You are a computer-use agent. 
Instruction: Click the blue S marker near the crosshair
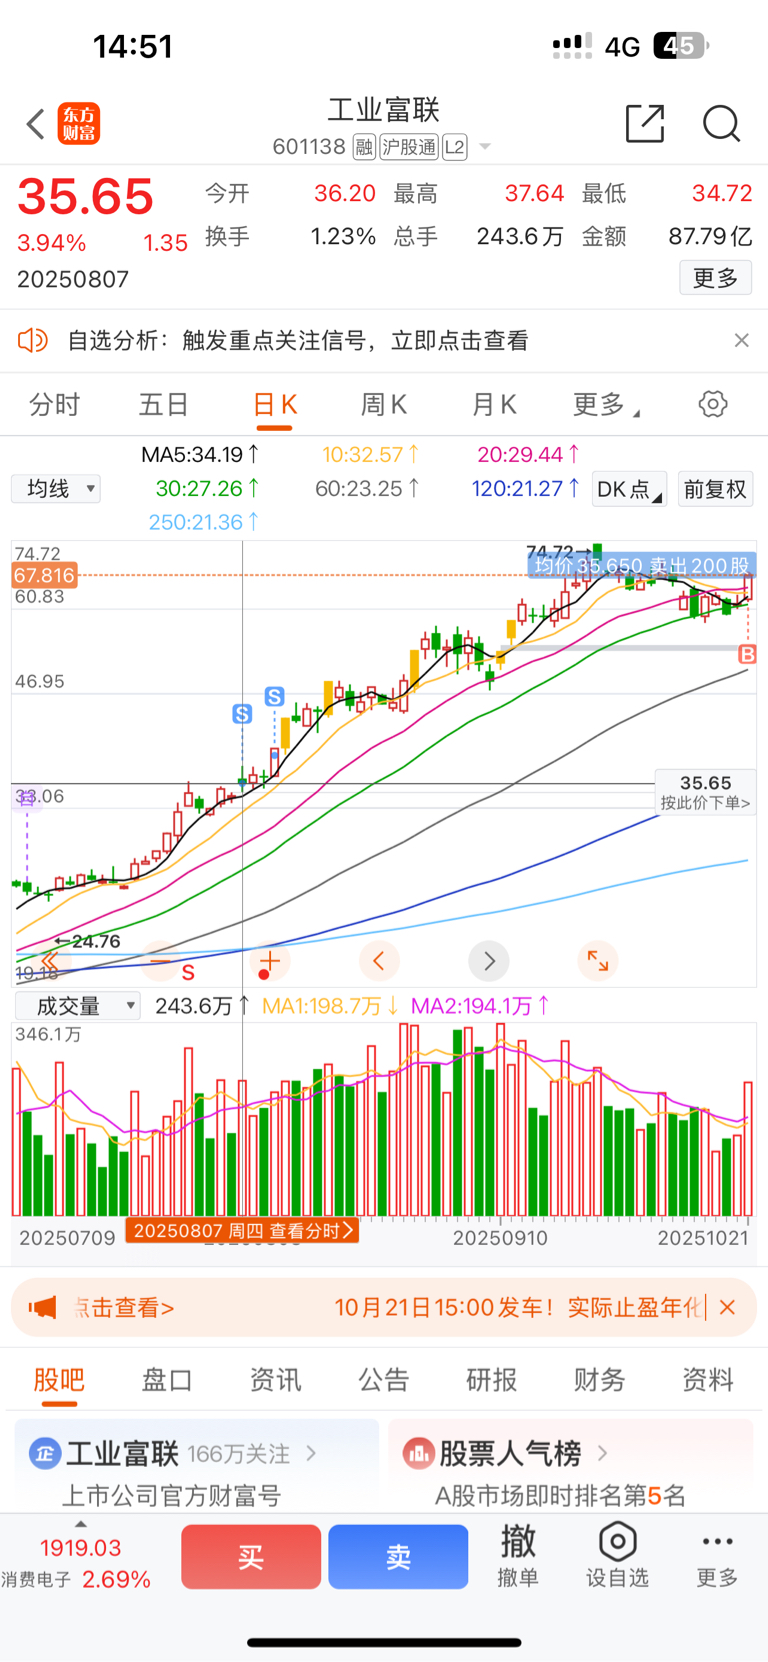click(x=242, y=713)
